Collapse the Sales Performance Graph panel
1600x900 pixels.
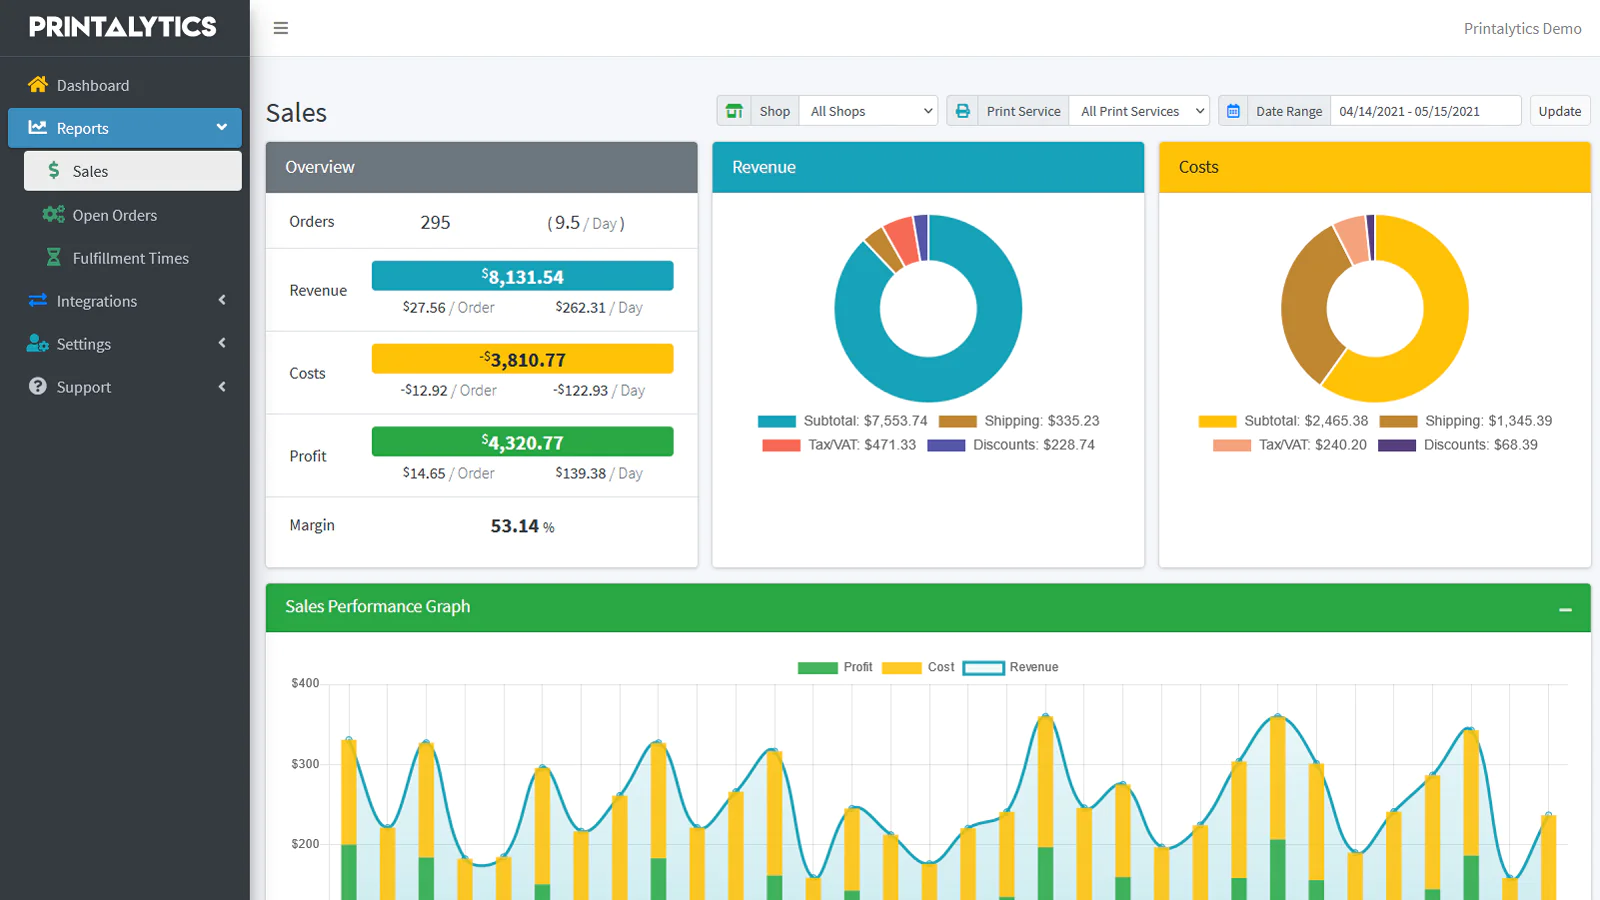tap(1565, 609)
